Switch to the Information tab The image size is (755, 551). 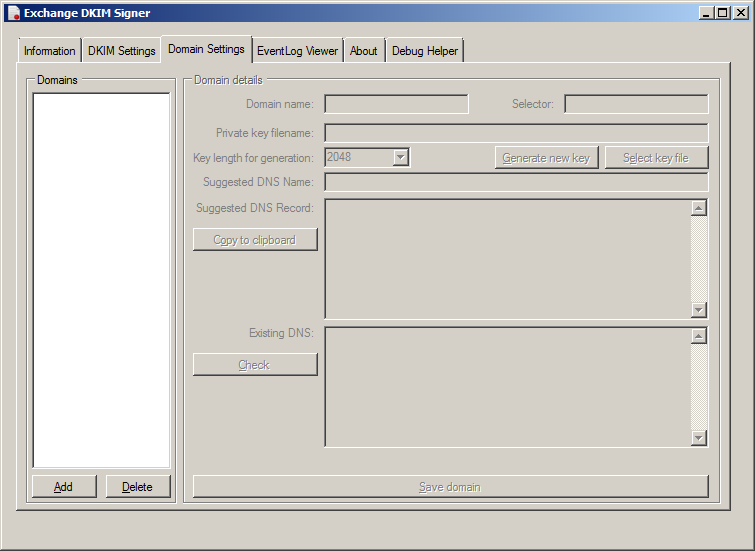pos(50,51)
